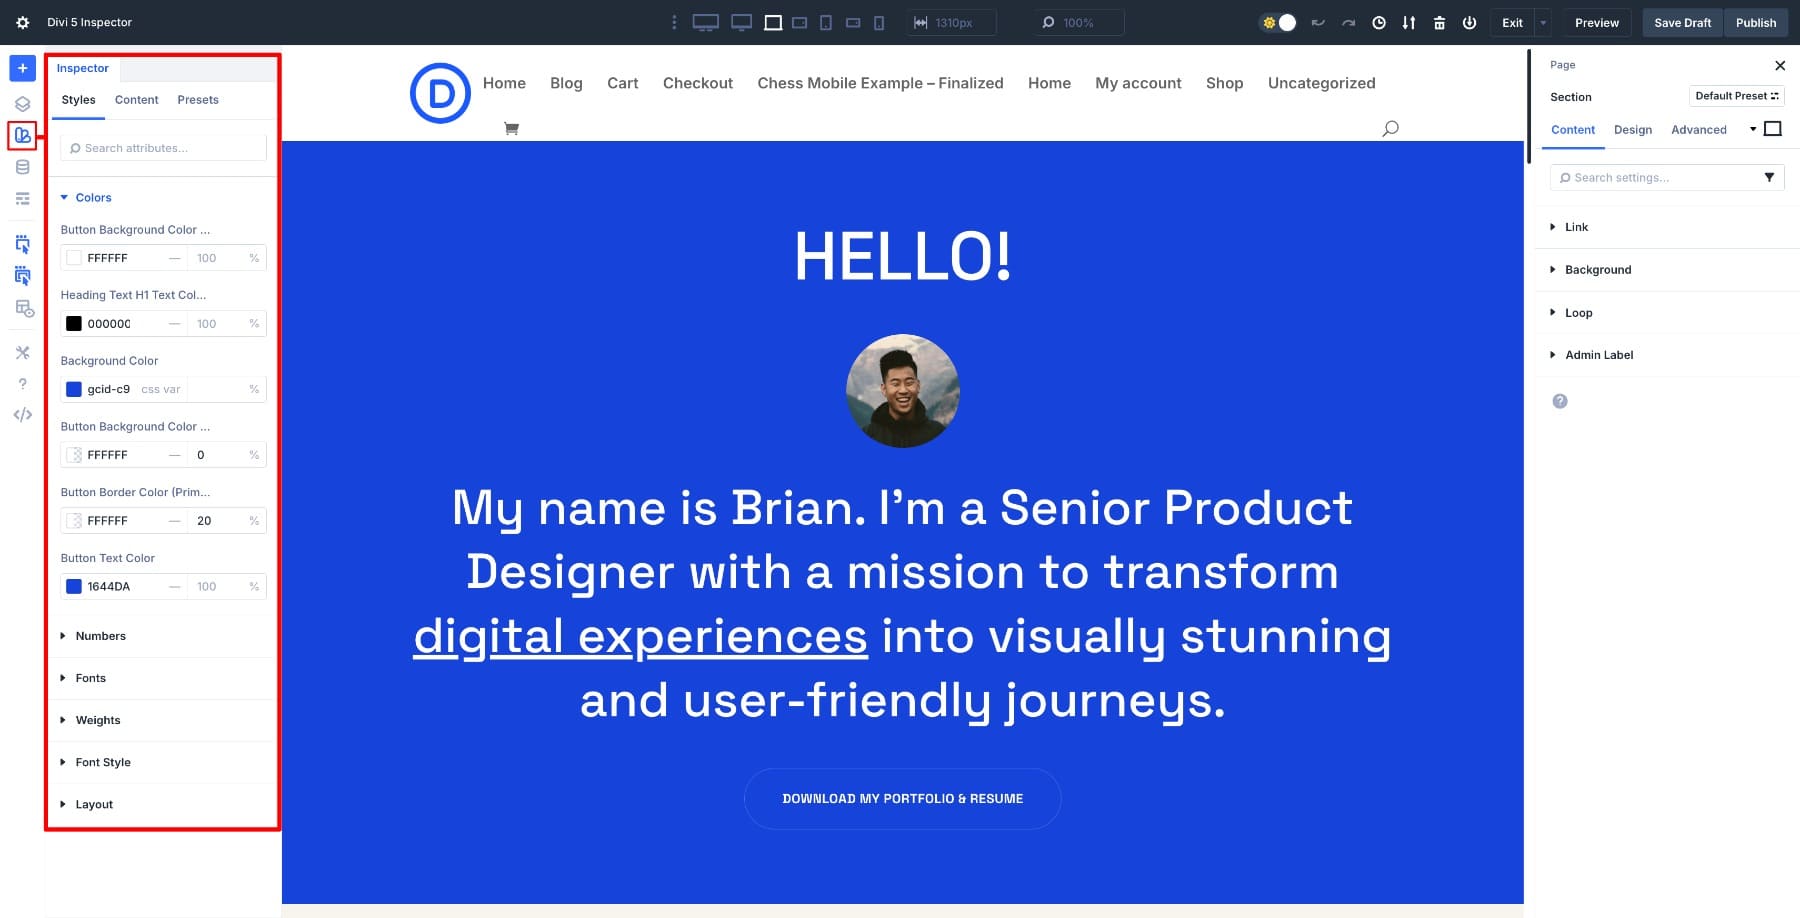Click the blue add module plus icon
Viewport: 1800px width, 918px height.
click(x=22, y=68)
